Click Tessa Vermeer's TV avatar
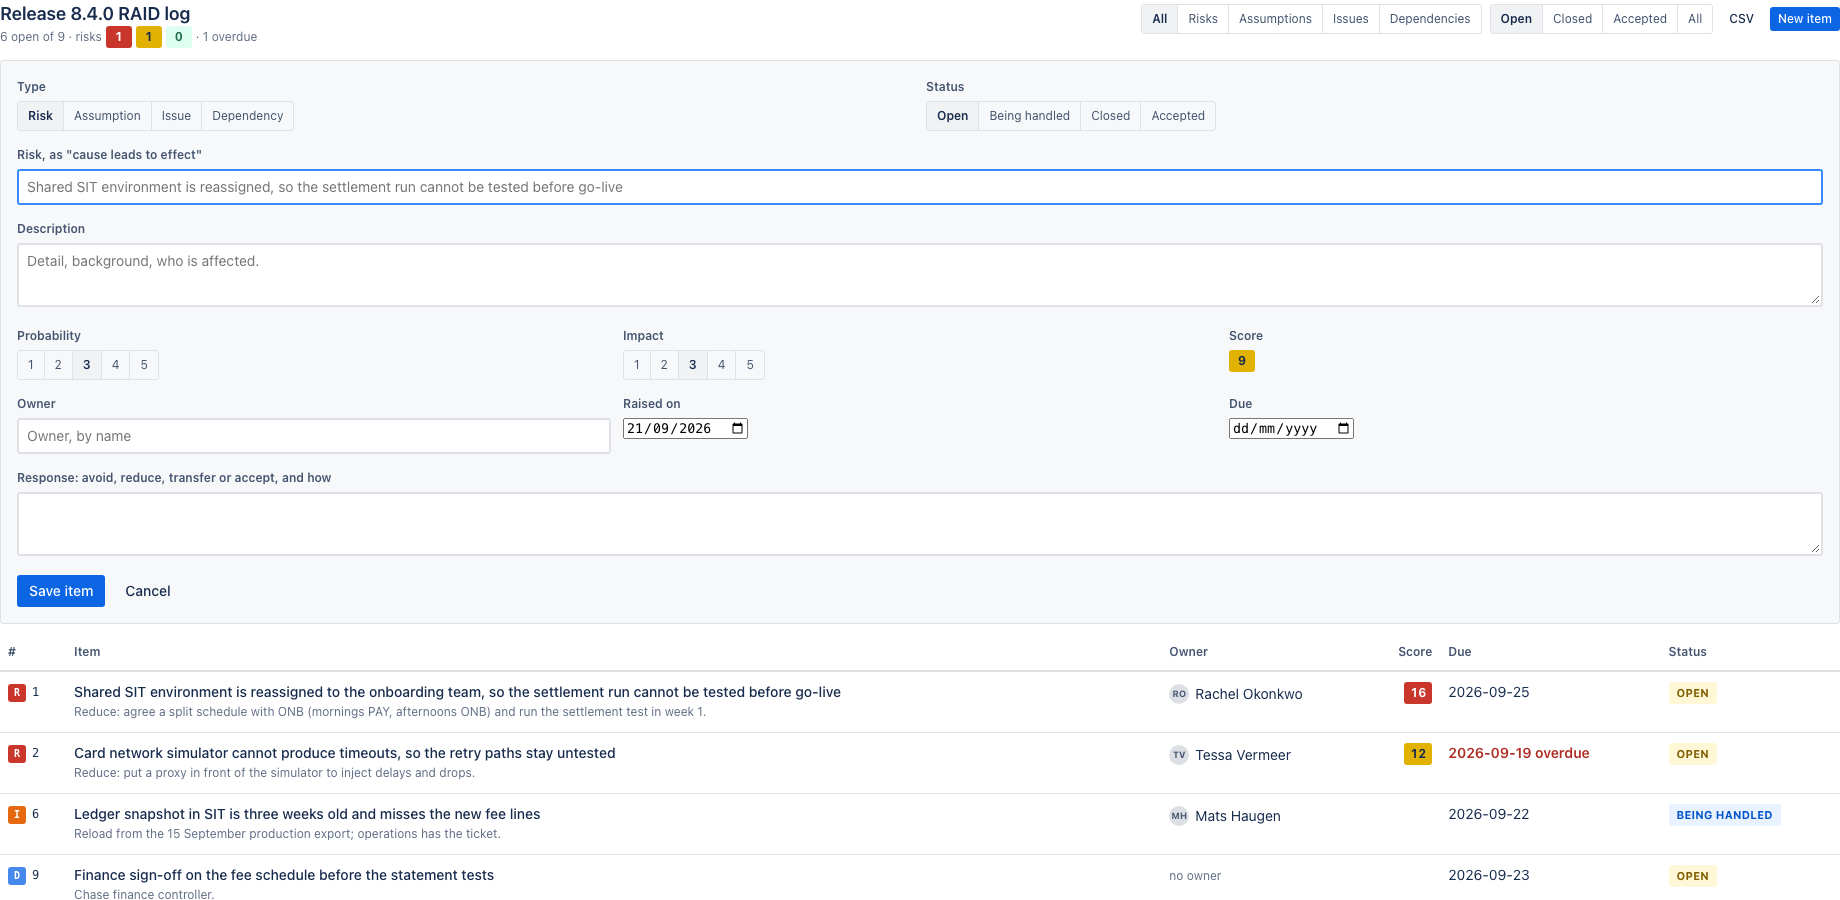The image size is (1840, 900). point(1179,755)
